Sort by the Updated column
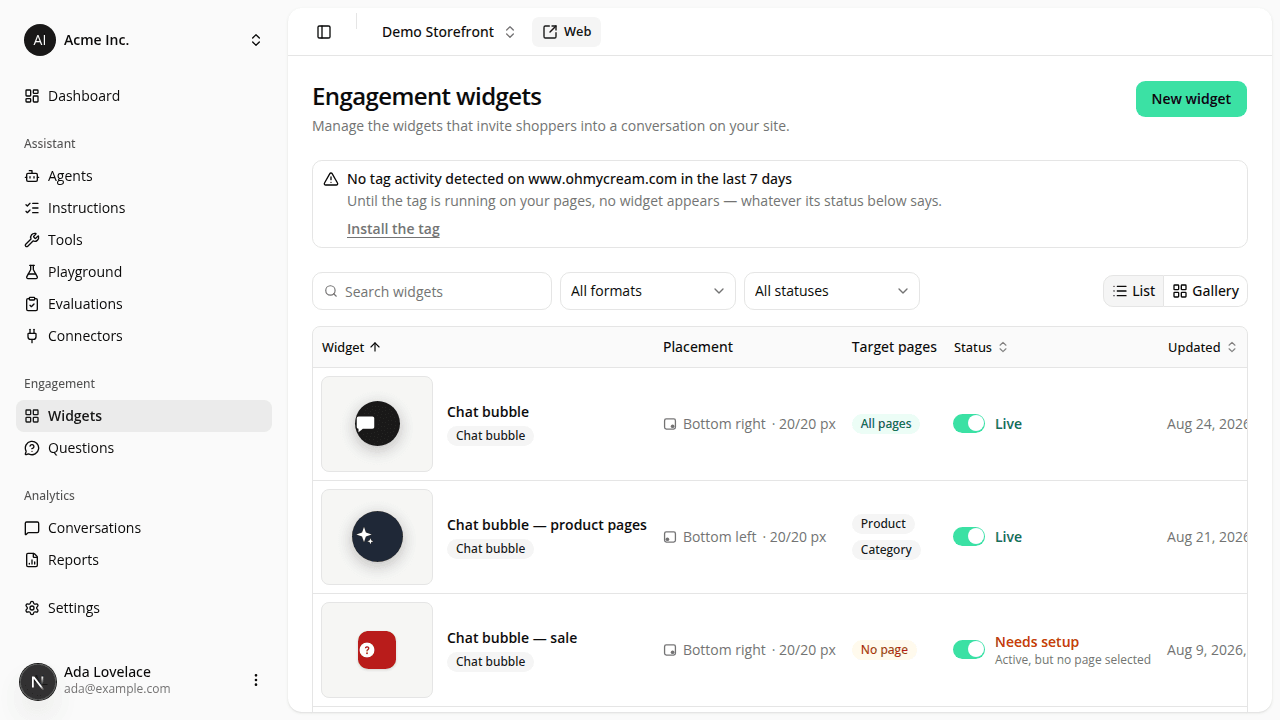 point(1202,347)
